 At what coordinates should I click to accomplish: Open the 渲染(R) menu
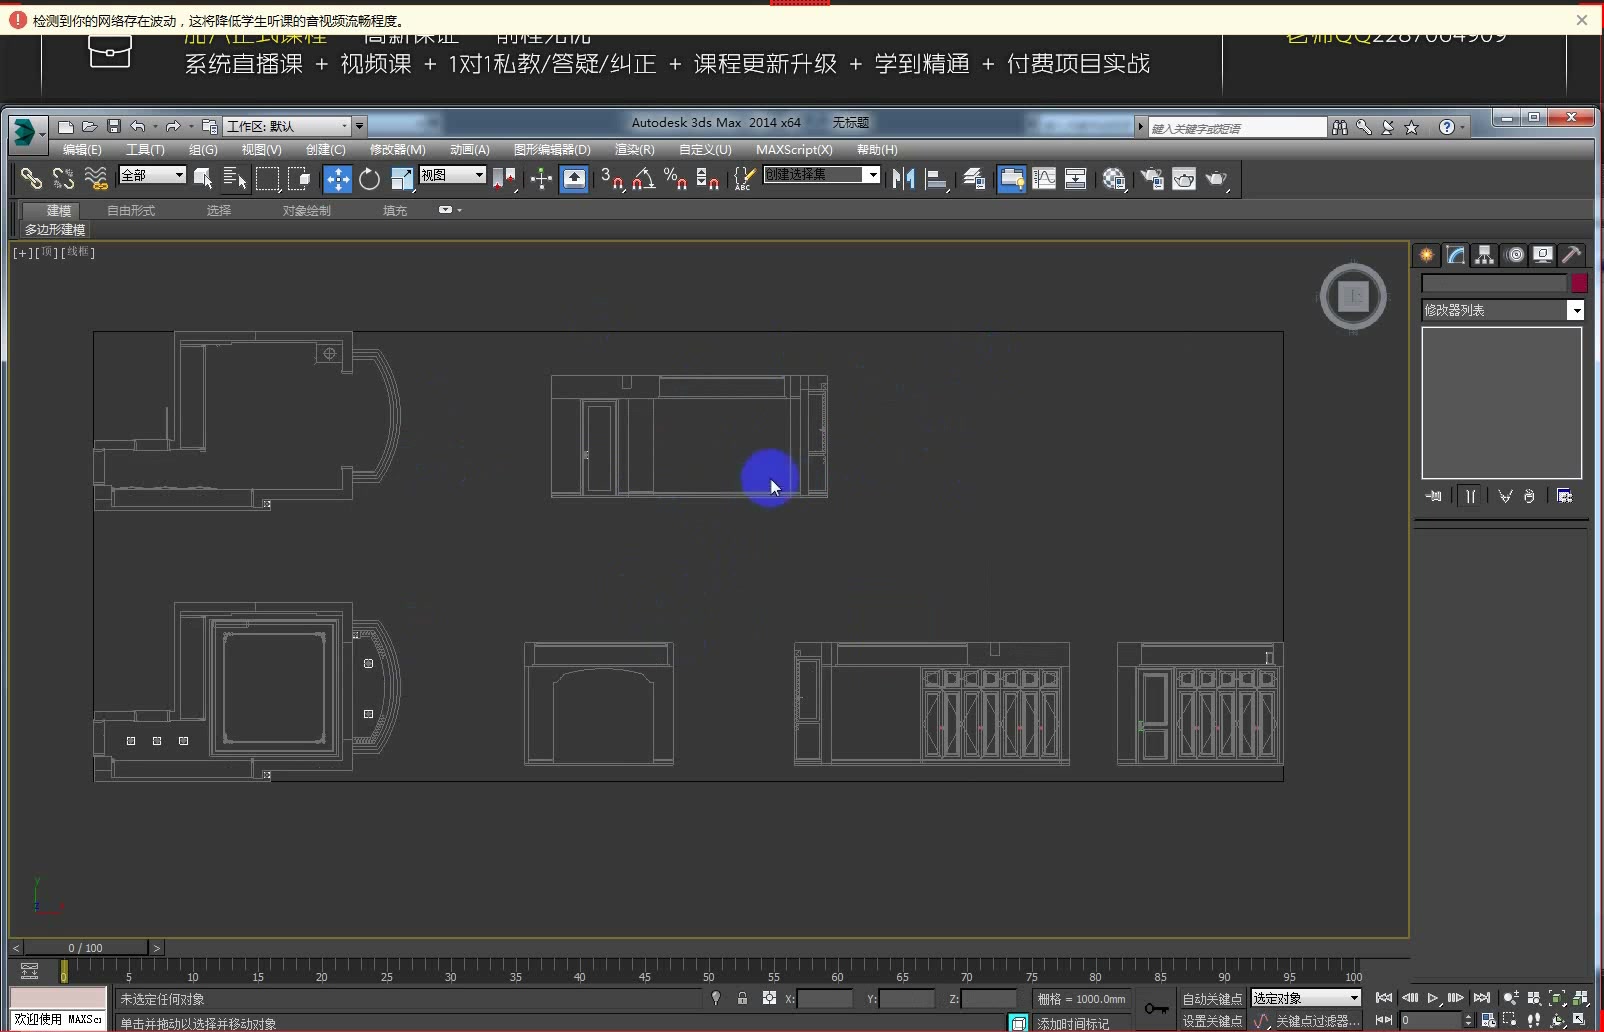[634, 149]
